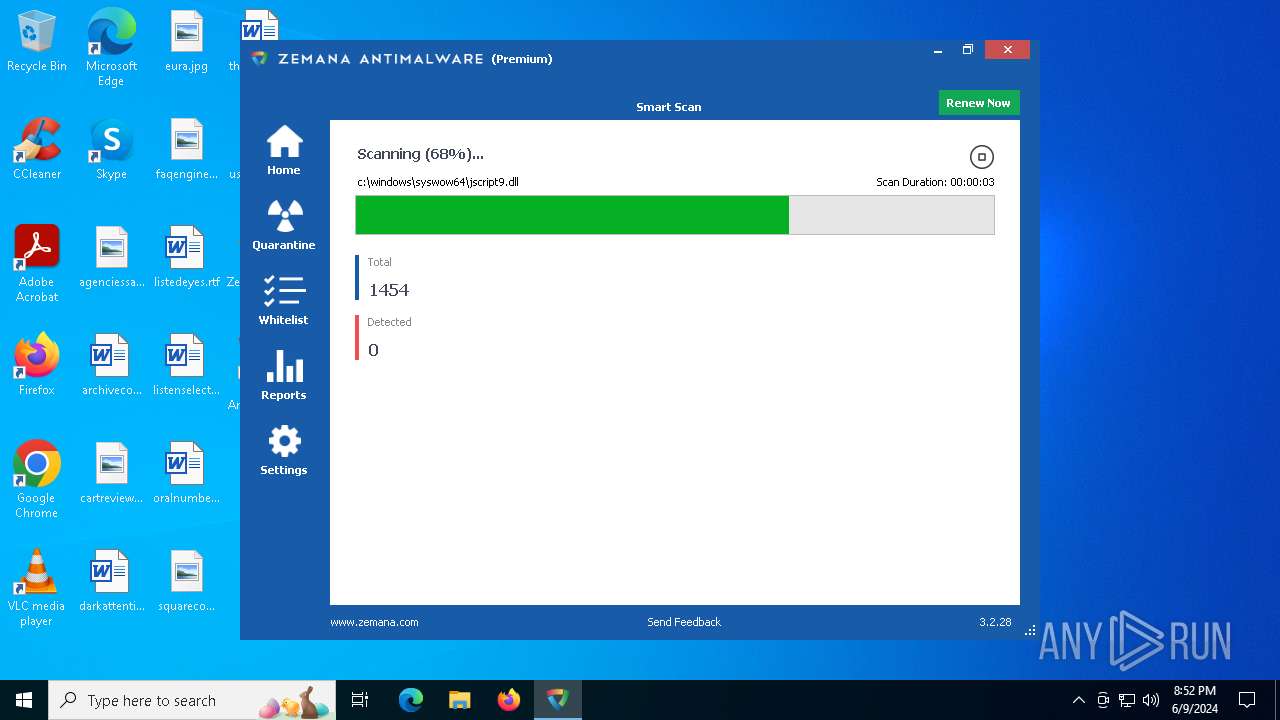Select the archiveco Word document
The height and width of the screenshot is (720, 1280).
(111, 366)
